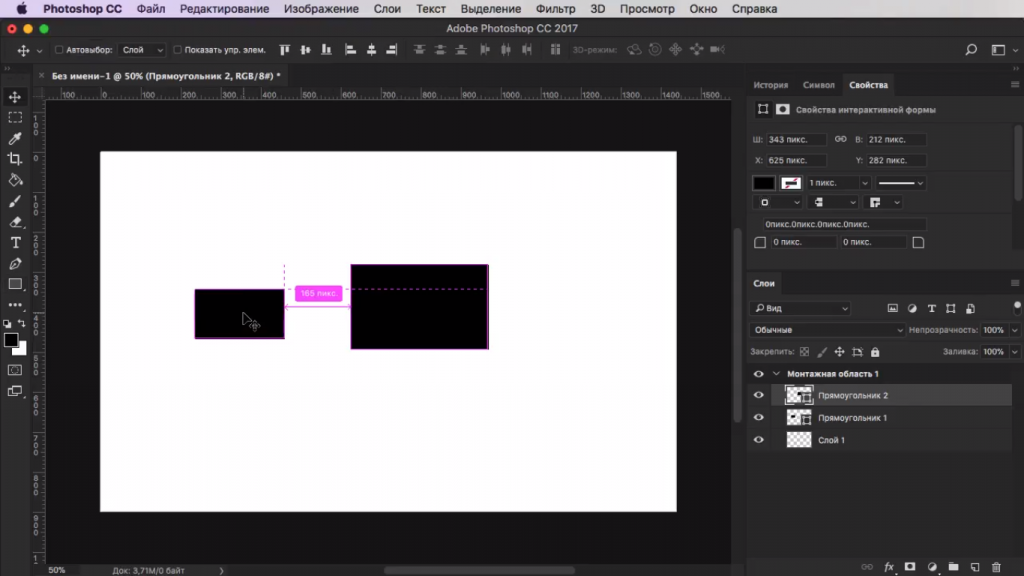Image resolution: width=1024 pixels, height=576 pixels.
Task: Enable the Автовыбор checkbox
Action: click(x=59, y=50)
